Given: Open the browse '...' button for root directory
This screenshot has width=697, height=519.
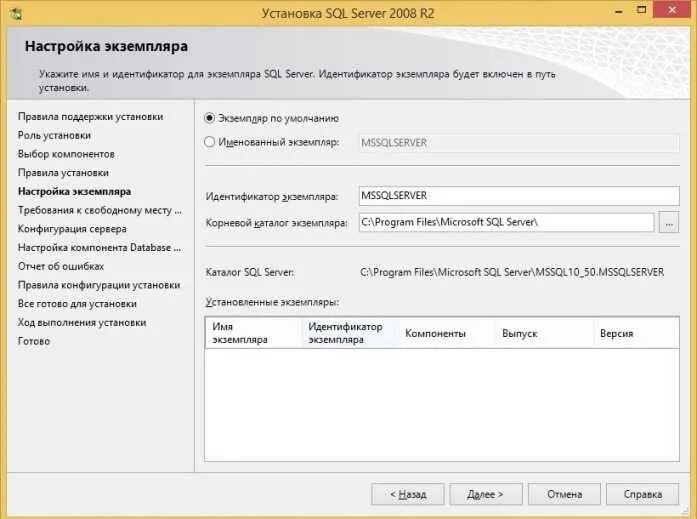Looking at the screenshot, I should click(669, 223).
